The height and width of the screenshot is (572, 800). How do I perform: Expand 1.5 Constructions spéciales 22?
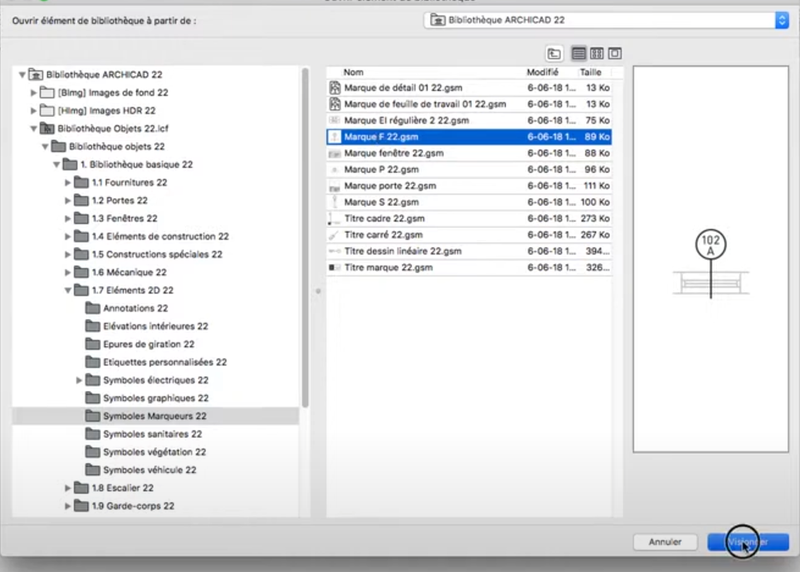(67, 254)
